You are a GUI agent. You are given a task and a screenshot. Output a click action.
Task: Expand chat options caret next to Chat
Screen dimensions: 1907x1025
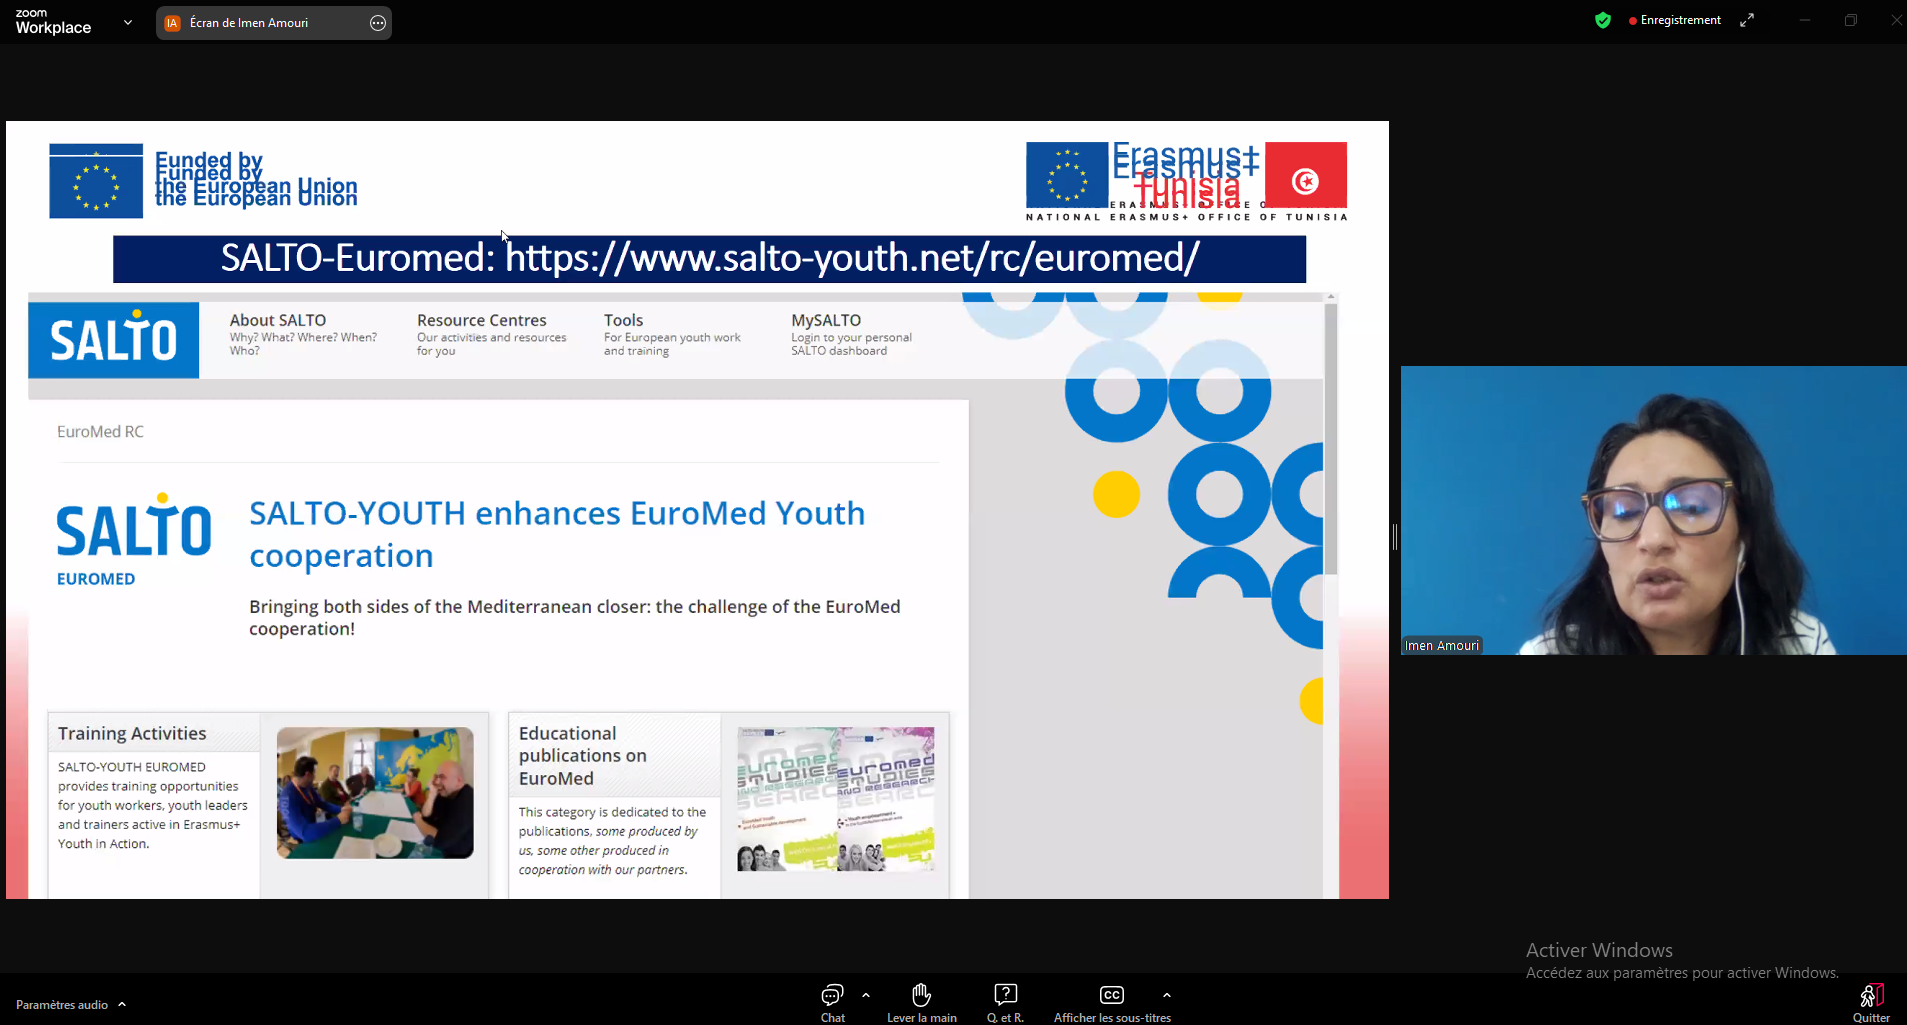pos(866,995)
